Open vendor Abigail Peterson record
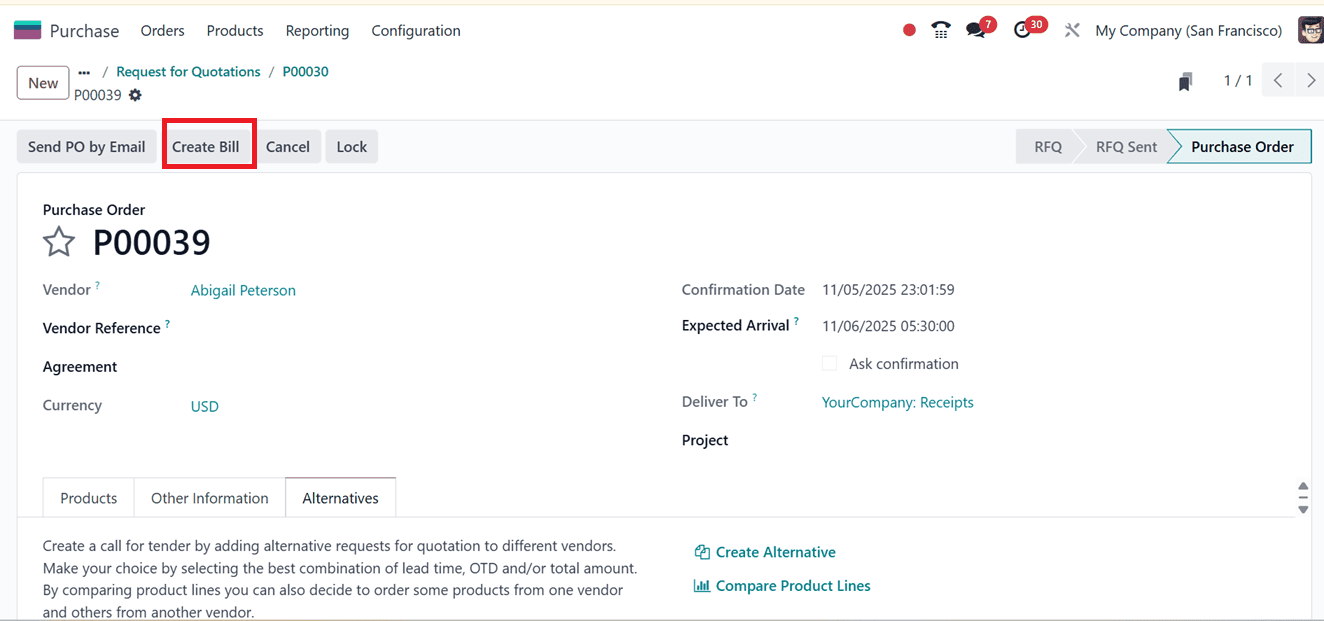This screenshot has width=1324, height=621. (243, 290)
